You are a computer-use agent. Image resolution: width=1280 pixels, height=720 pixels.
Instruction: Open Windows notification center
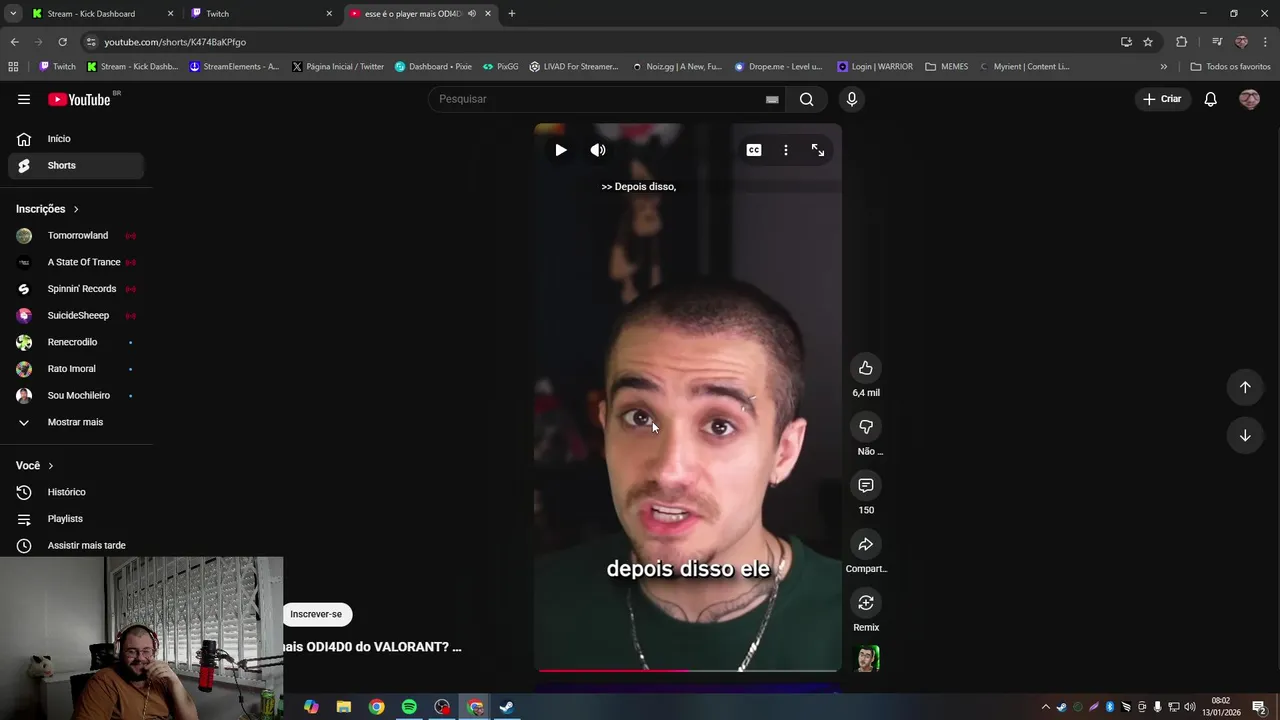pyautogui.click(x=1259, y=707)
